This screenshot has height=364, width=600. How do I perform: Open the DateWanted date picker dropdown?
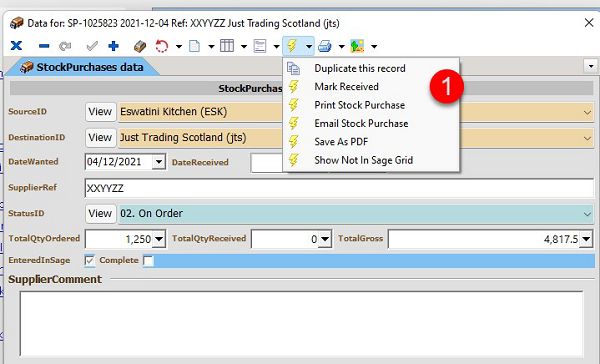(158, 162)
